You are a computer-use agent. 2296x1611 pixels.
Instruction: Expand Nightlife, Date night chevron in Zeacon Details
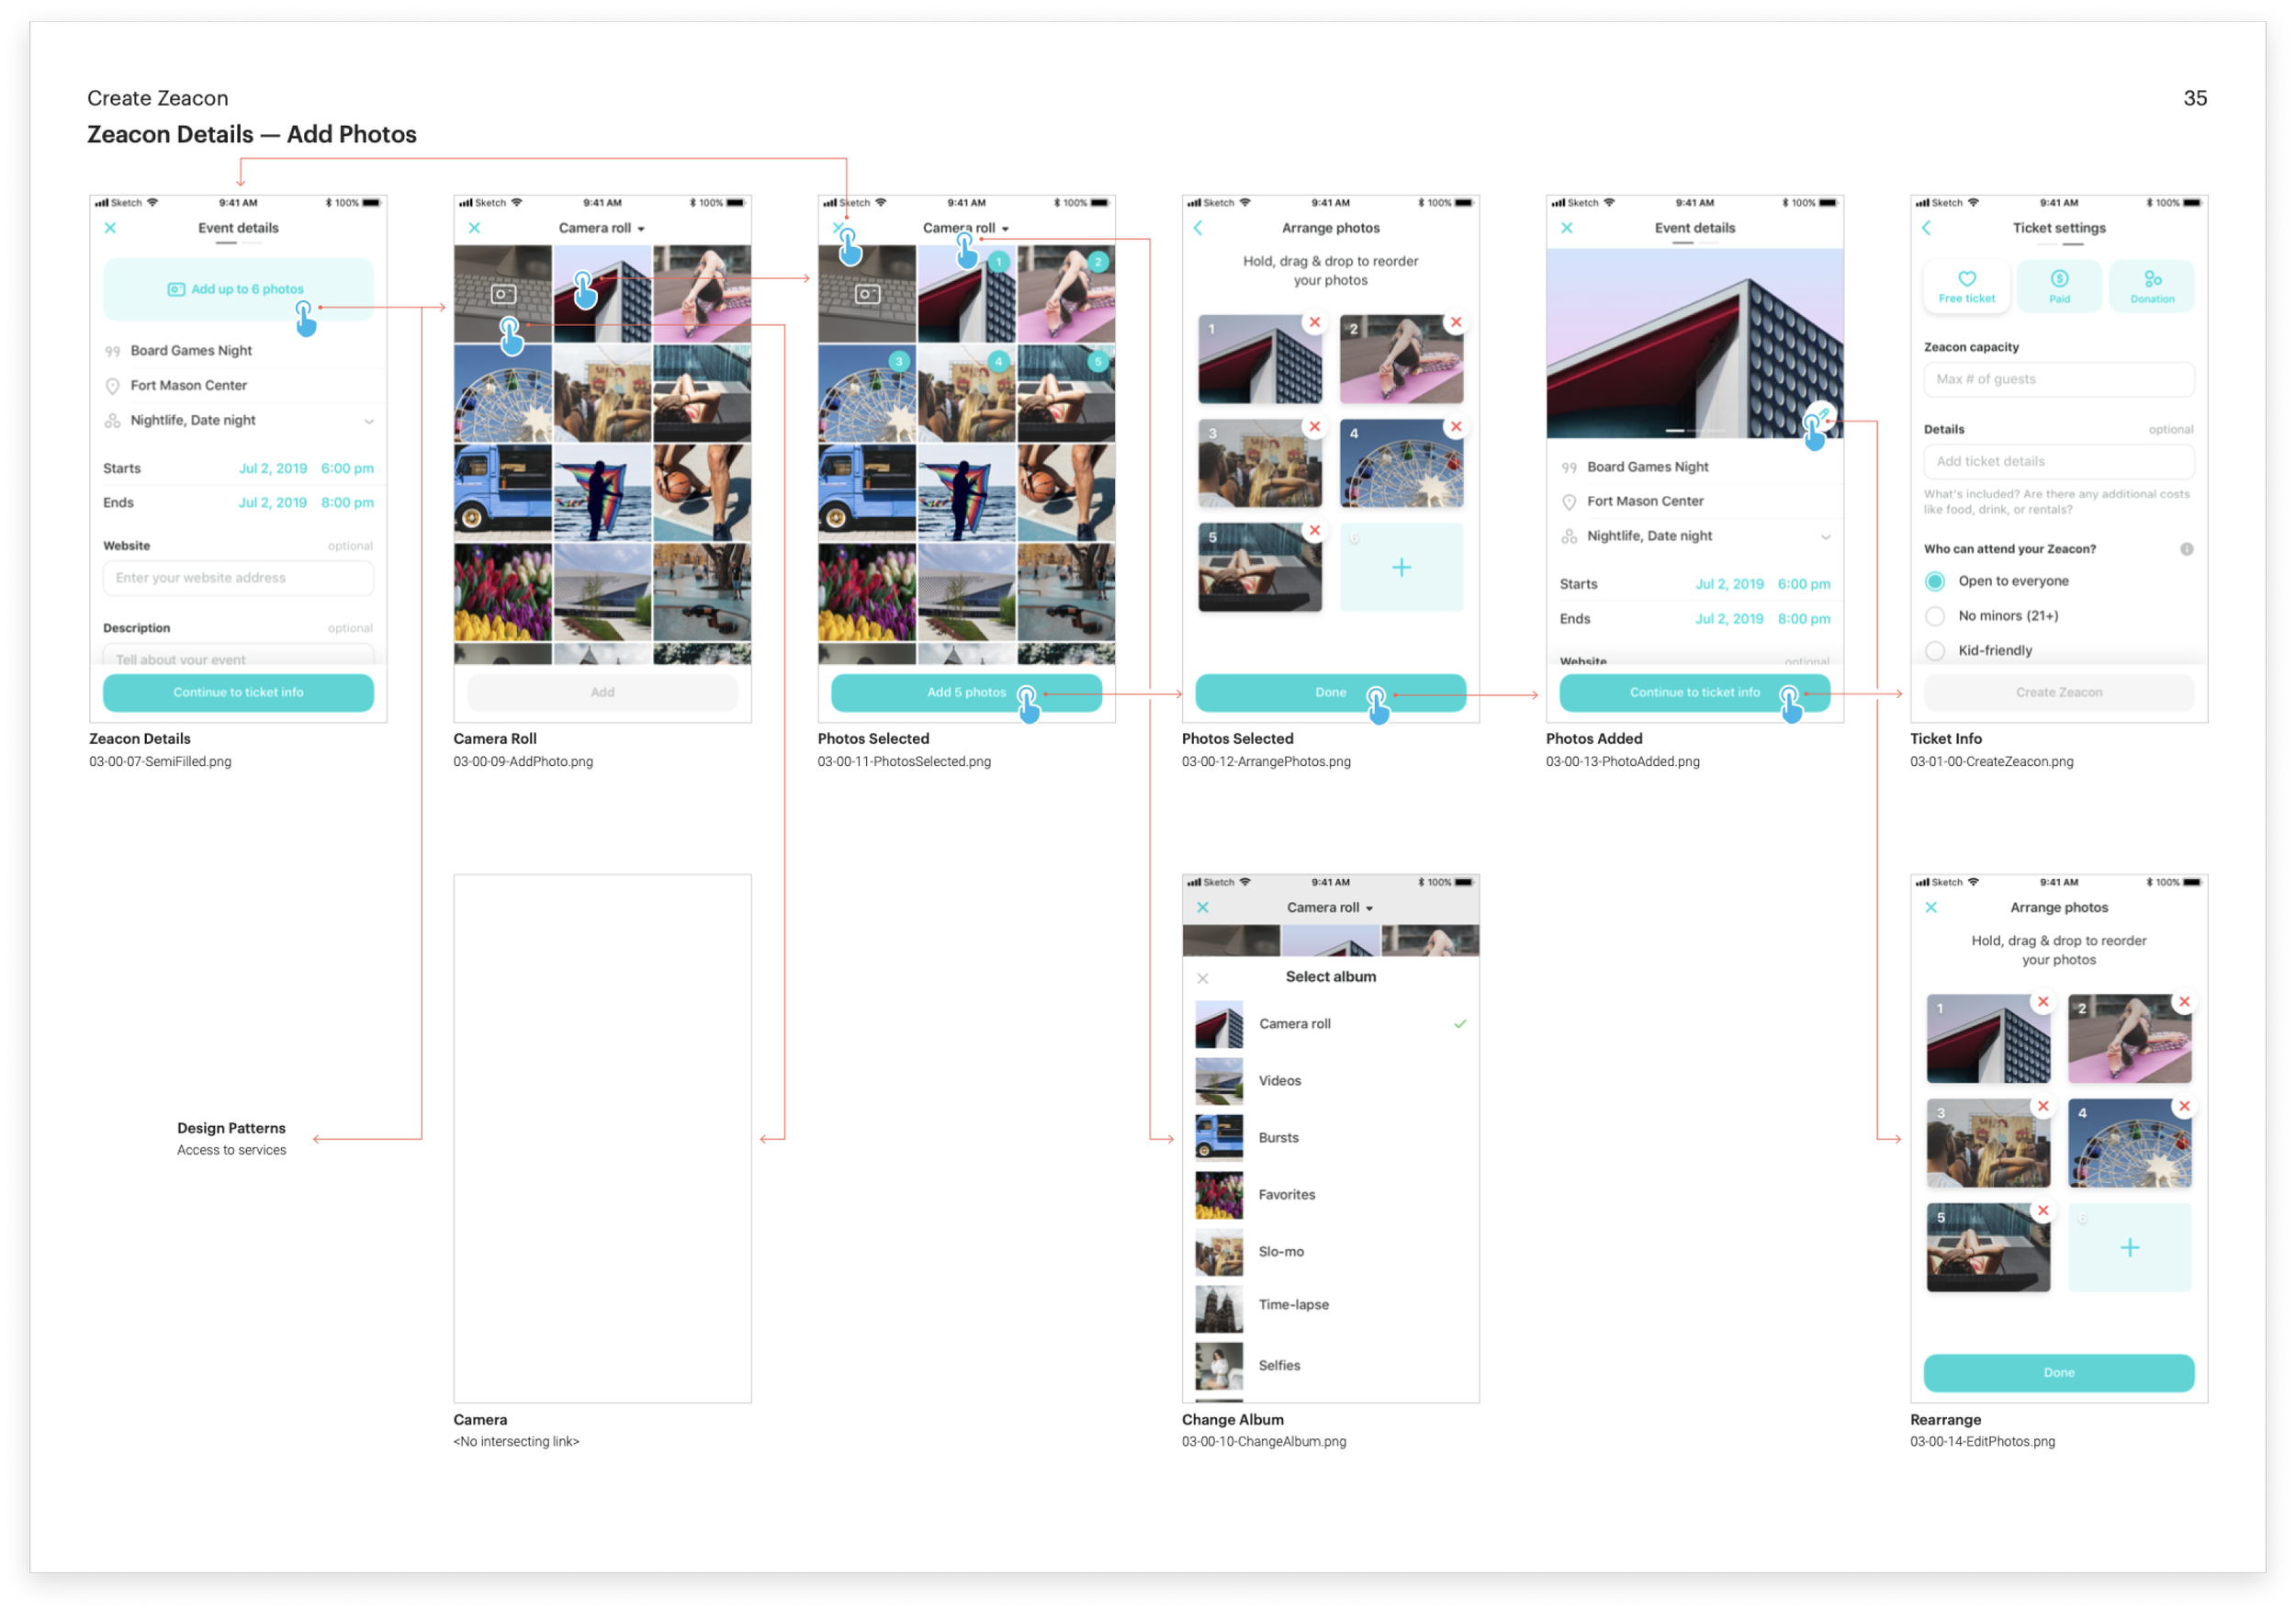369,421
